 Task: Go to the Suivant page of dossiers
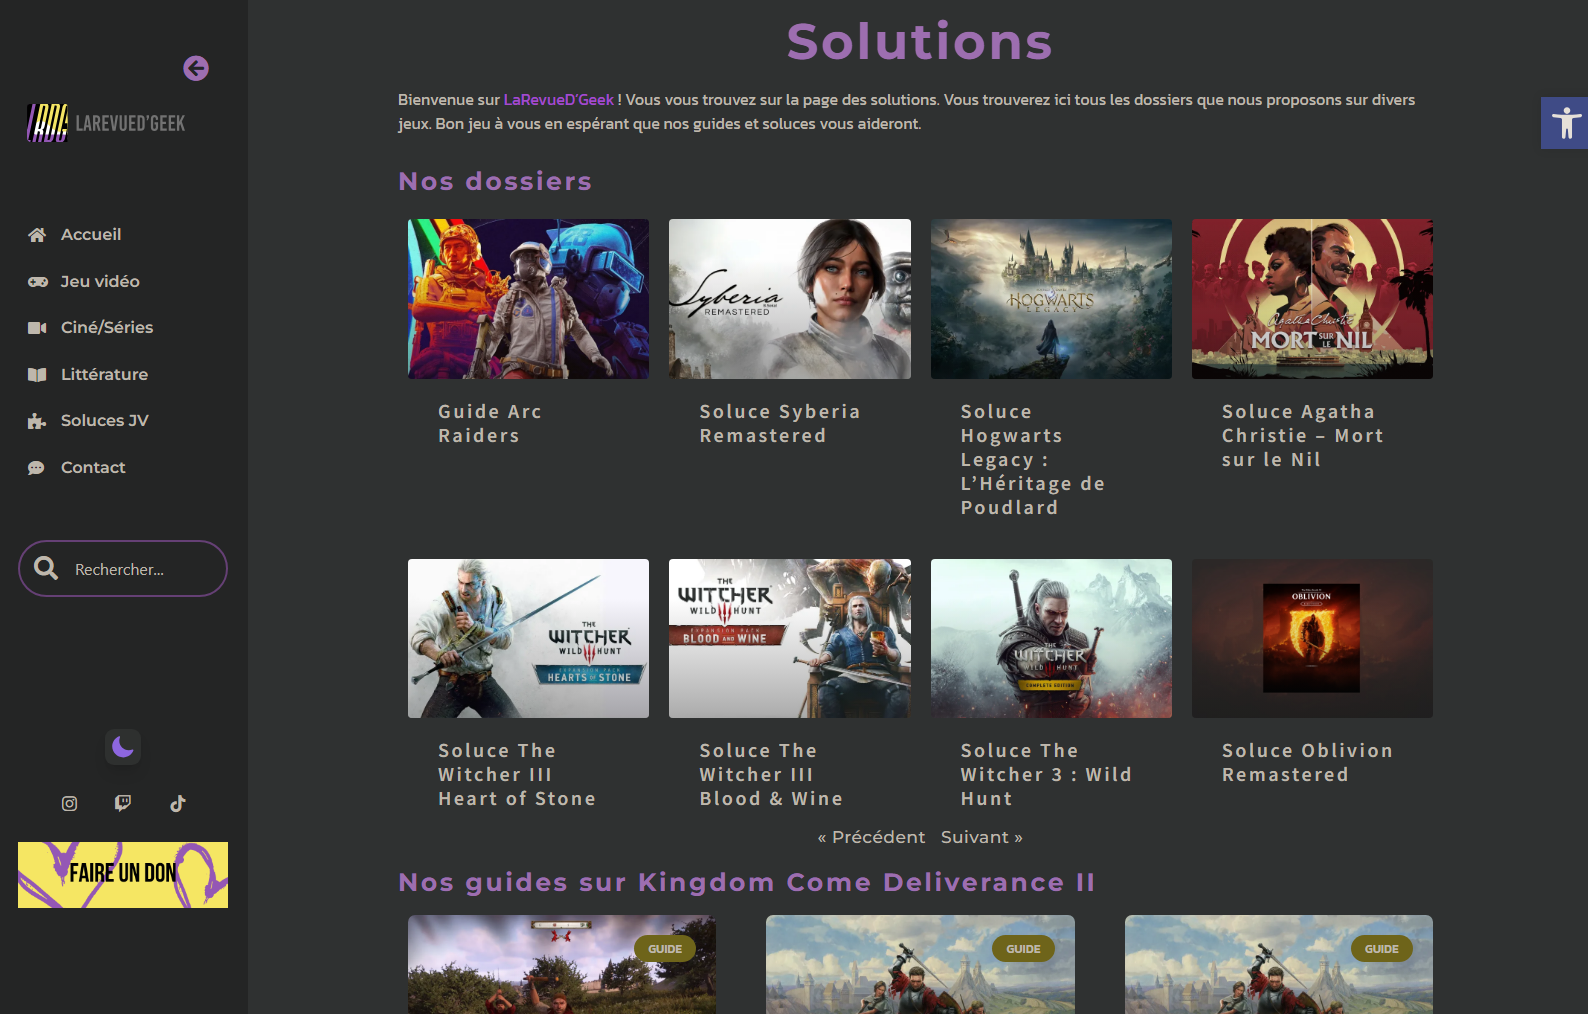[x=981, y=837]
